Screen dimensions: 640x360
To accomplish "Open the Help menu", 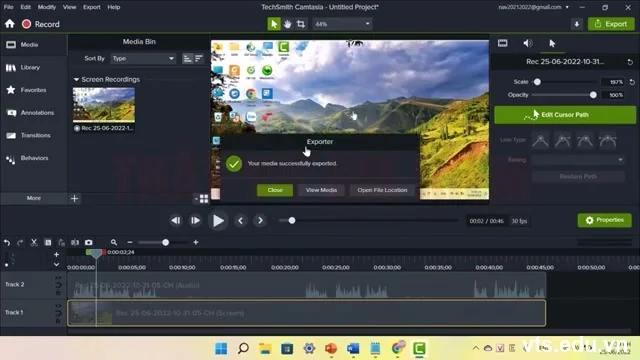I will pyautogui.click(x=113, y=7).
